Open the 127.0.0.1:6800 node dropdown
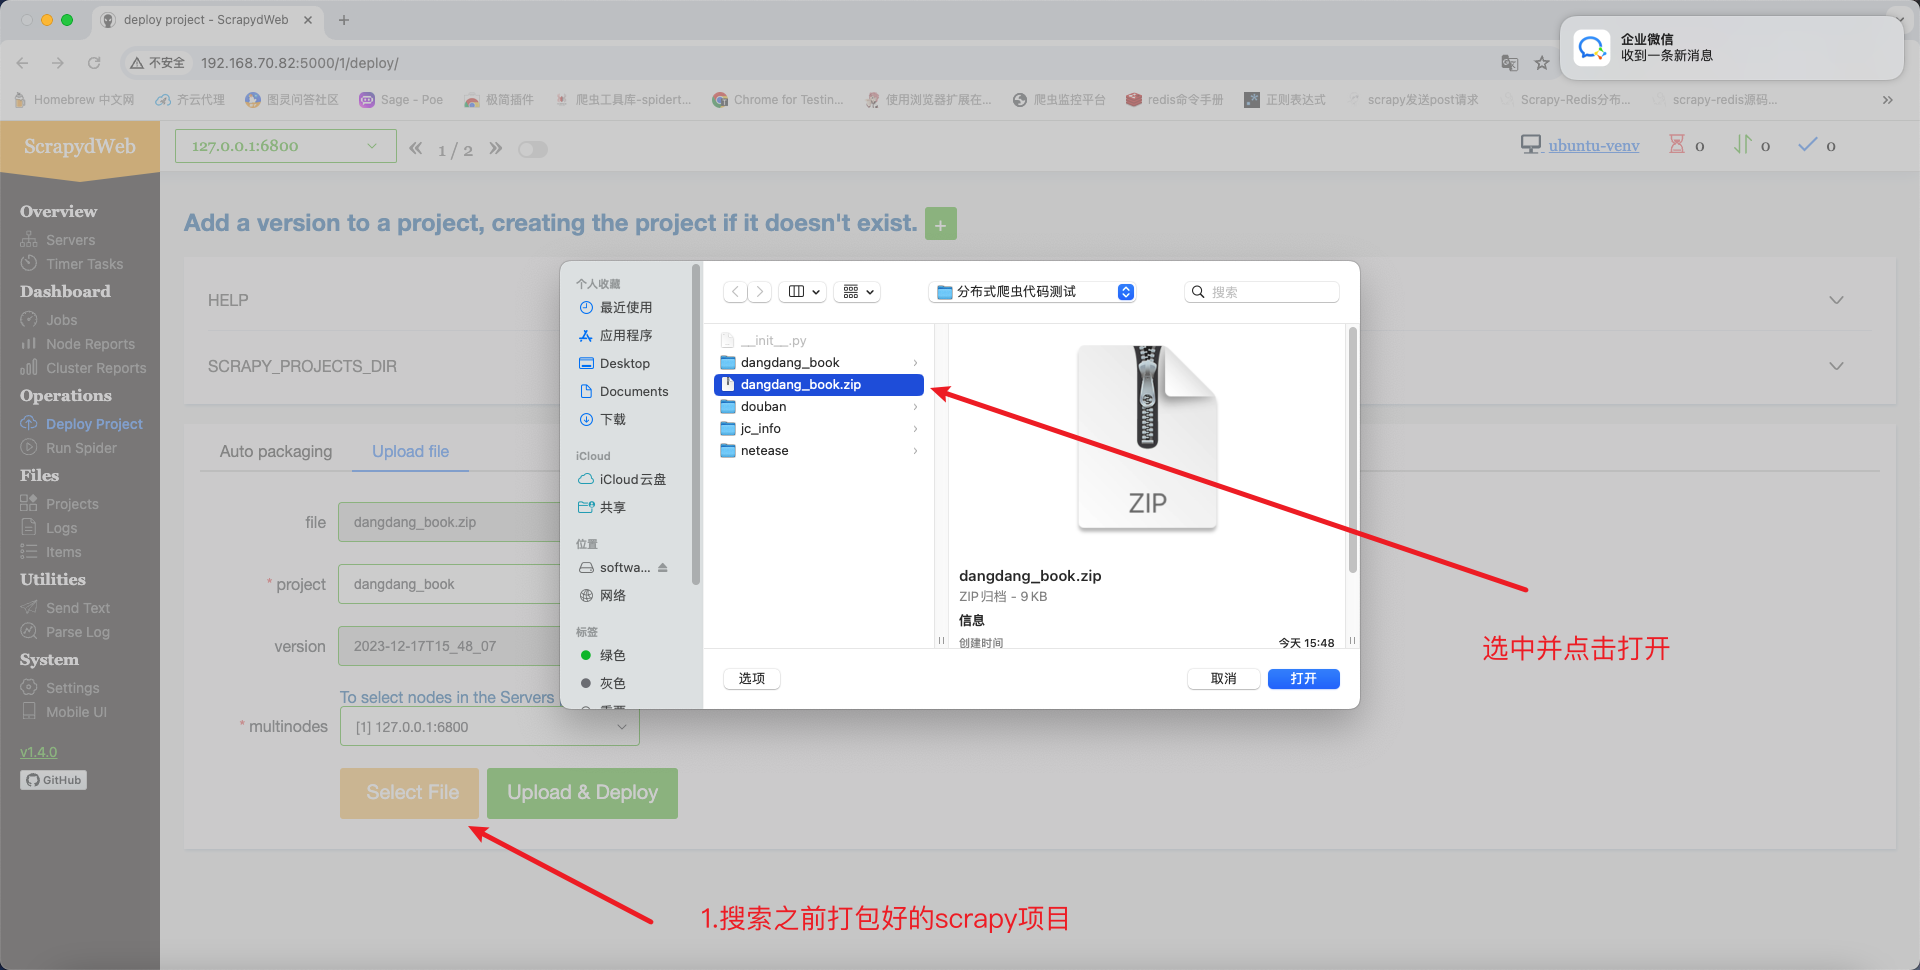The width and height of the screenshot is (1920, 970). 286,146
